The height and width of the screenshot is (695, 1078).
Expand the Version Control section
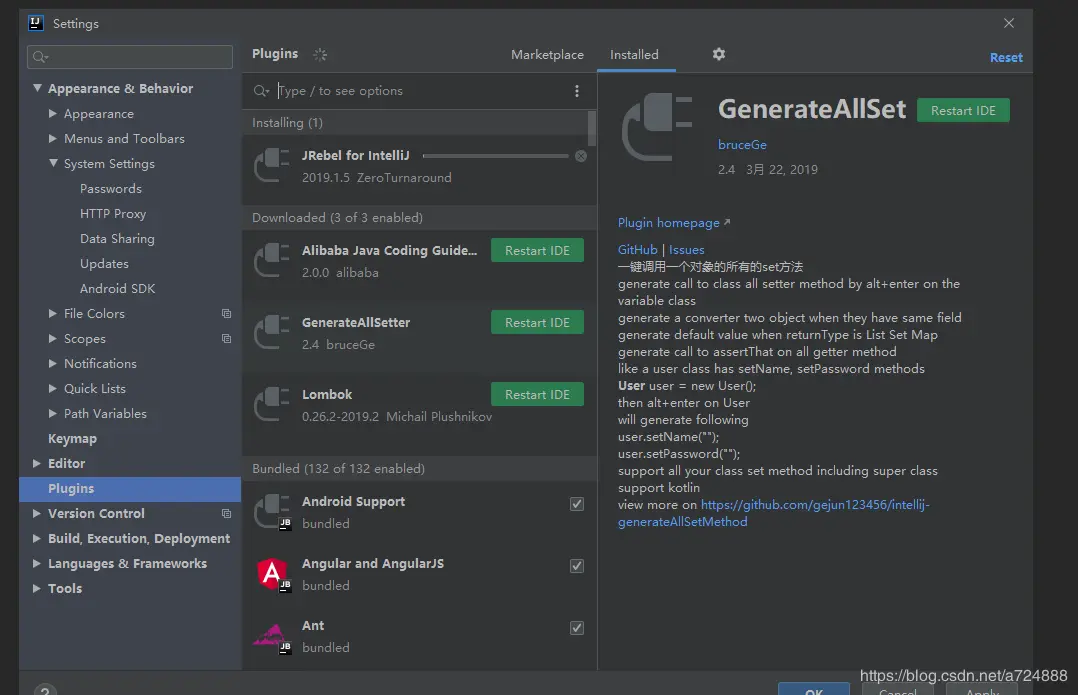[x=37, y=514]
